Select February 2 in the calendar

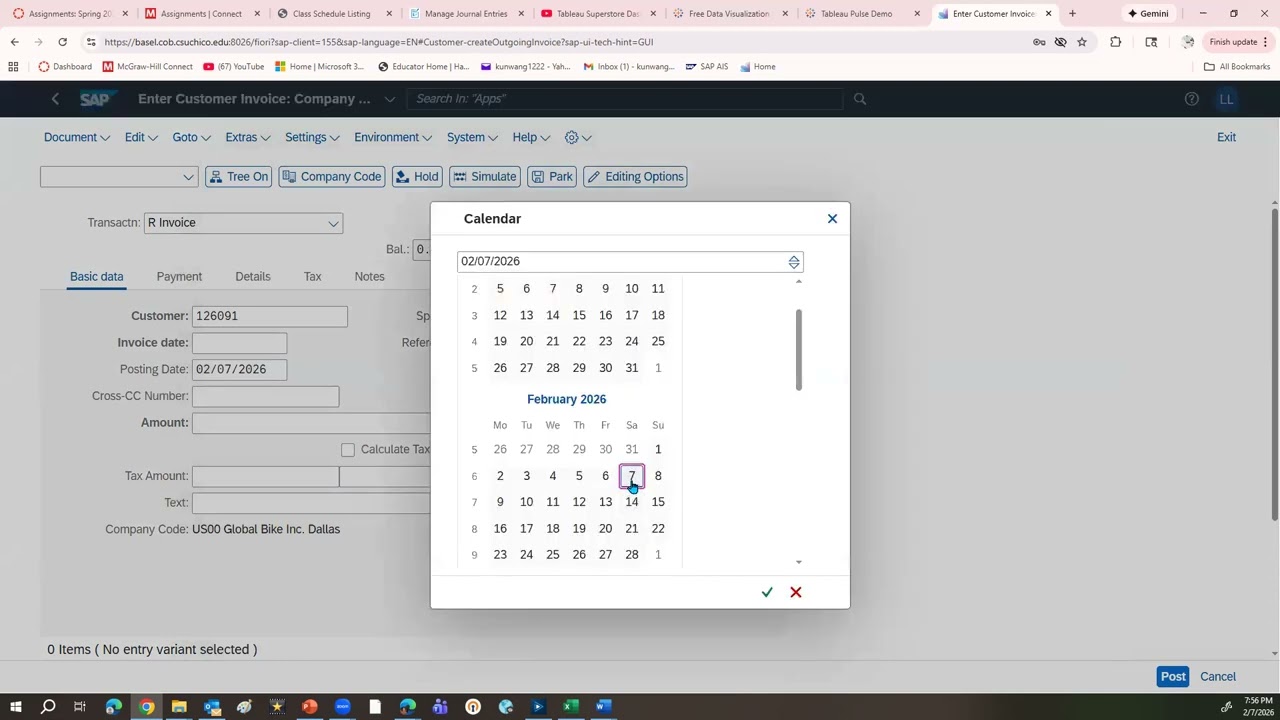500,476
